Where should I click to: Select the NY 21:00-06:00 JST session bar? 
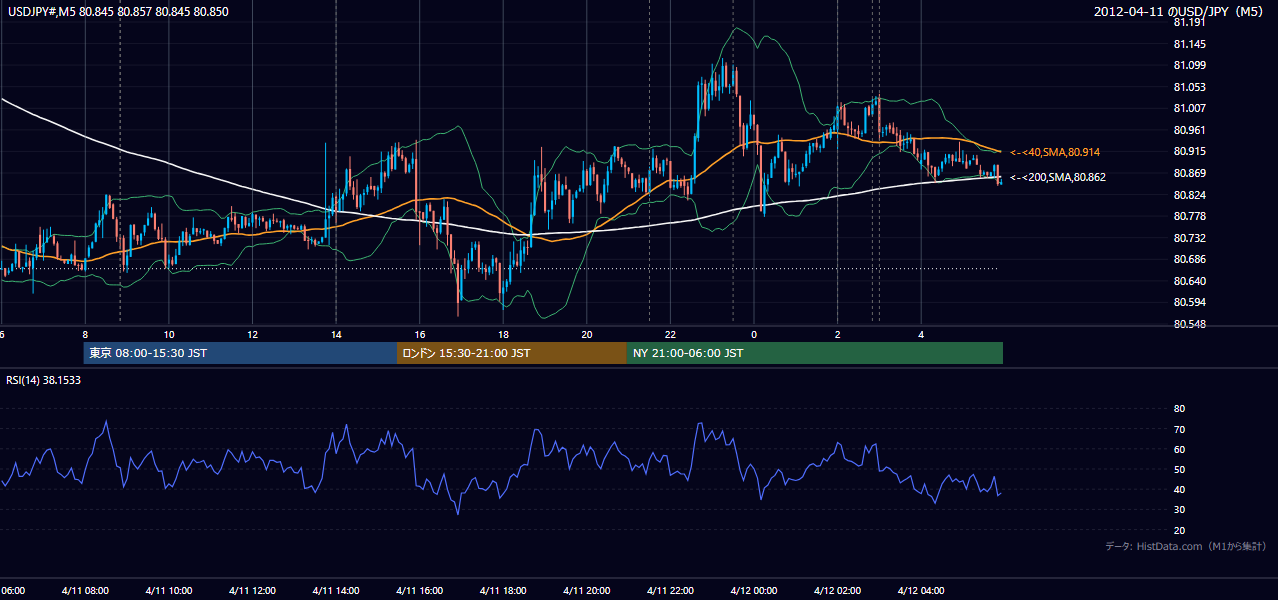(815, 353)
